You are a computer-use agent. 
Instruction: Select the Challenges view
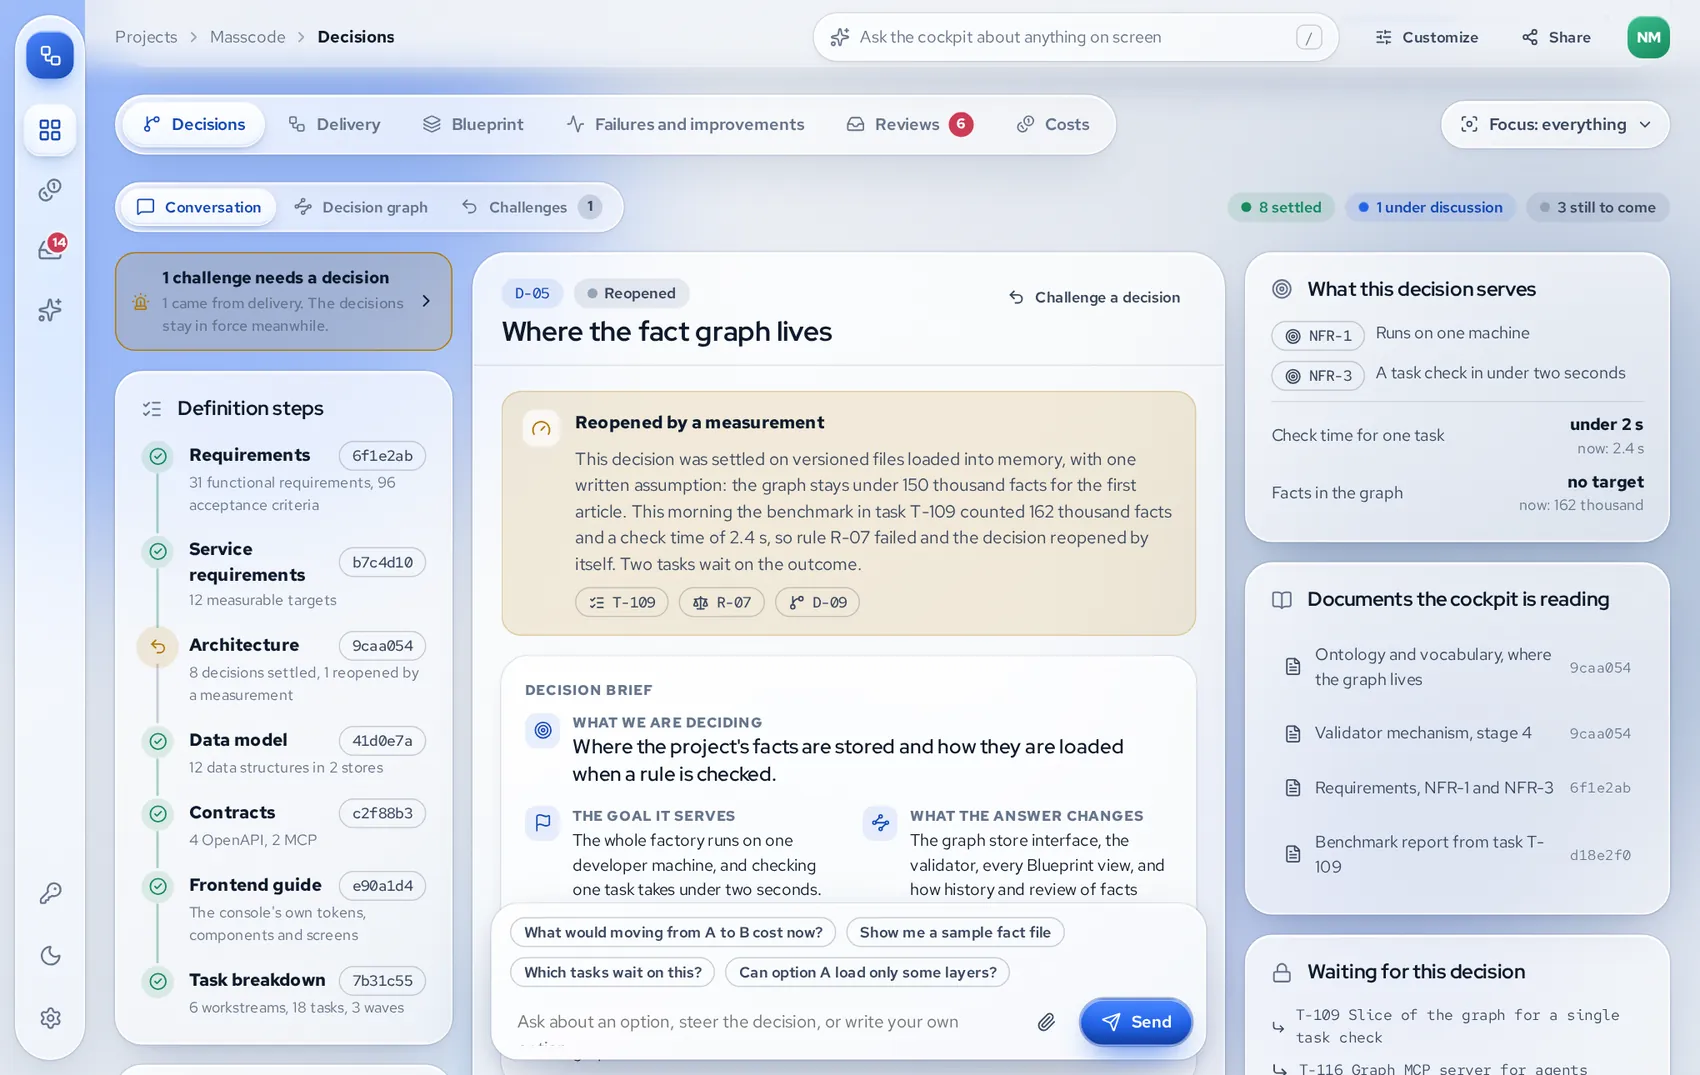[x=531, y=207]
